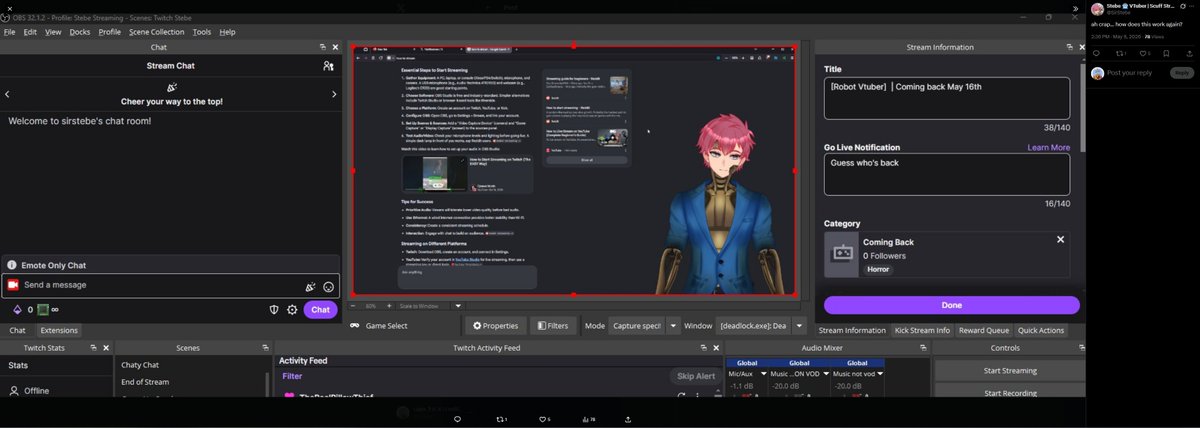Screen dimensions: 1200x428
Task: Click the Cheer celebration icon in chat header
Action: click(x=171, y=87)
